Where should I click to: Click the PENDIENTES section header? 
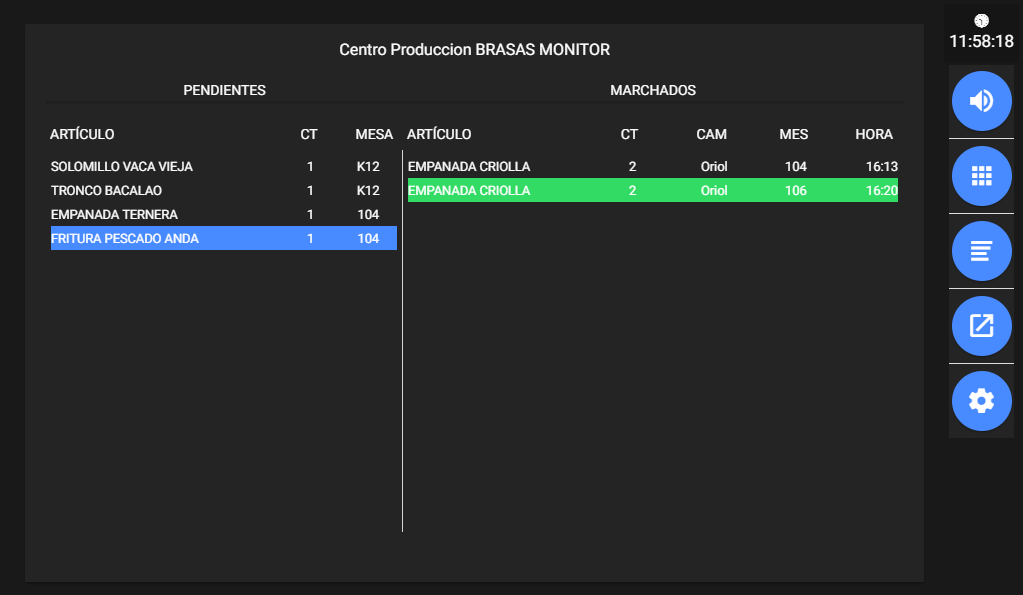224,90
